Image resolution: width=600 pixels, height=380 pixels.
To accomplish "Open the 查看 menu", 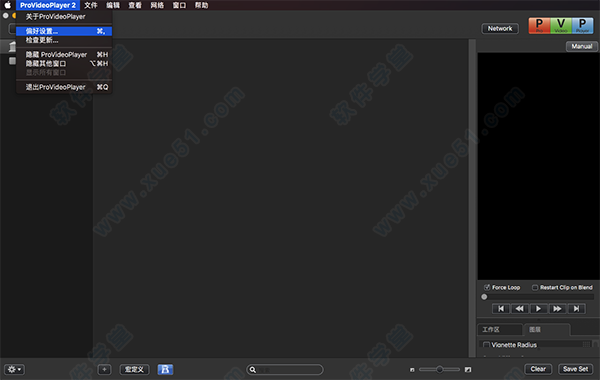I will tap(135, 5).
